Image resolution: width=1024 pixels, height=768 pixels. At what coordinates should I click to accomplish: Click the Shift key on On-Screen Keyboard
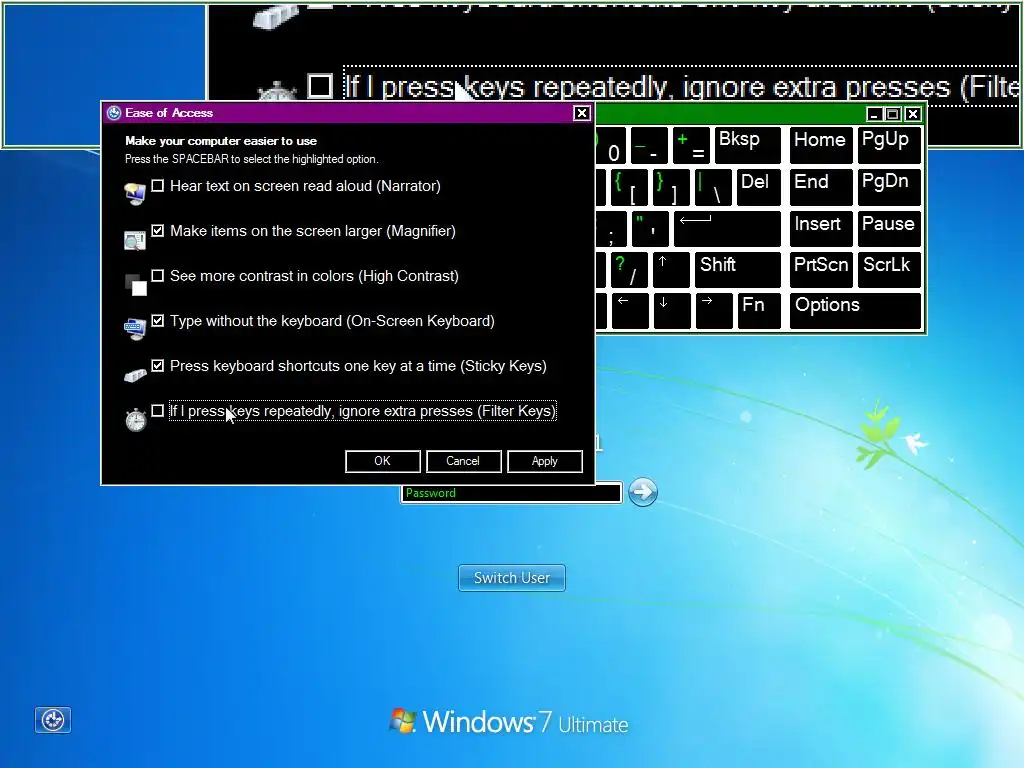[x=738, y=270]
